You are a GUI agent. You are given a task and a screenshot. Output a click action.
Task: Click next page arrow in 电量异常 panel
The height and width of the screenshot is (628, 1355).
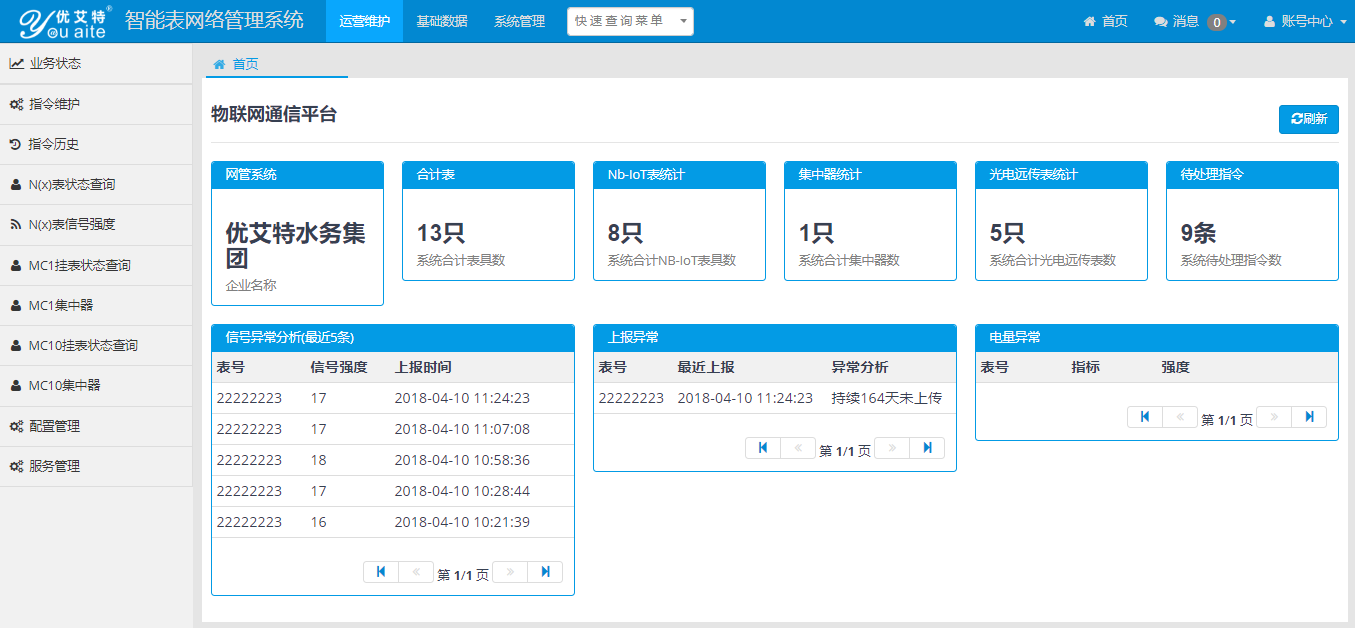(1274, 417)
